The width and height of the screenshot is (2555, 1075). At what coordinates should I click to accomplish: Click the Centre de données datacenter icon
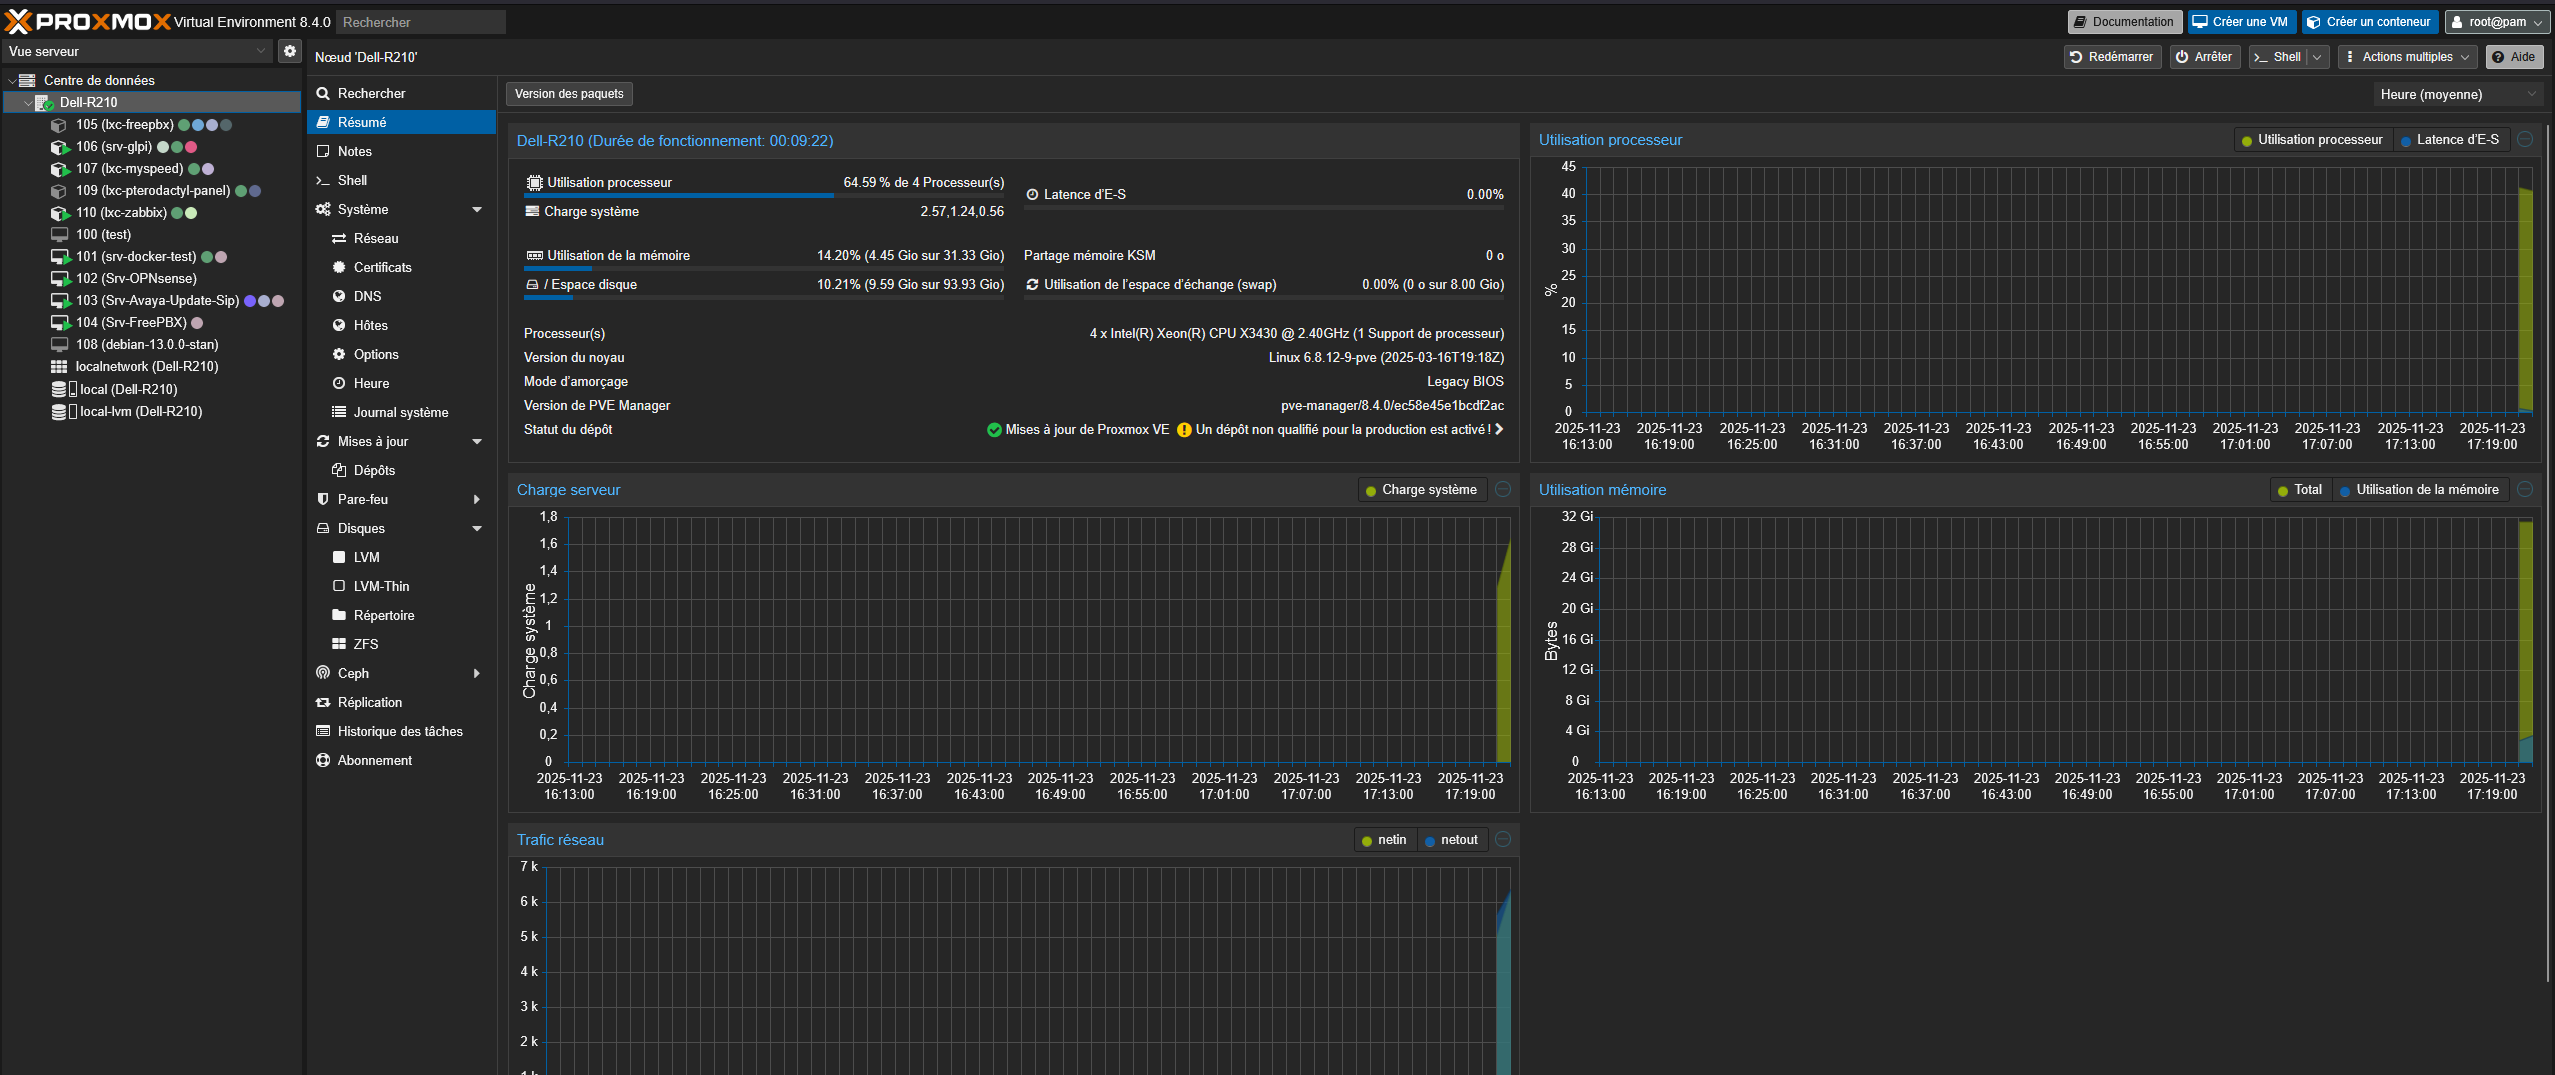pos(28,80)
